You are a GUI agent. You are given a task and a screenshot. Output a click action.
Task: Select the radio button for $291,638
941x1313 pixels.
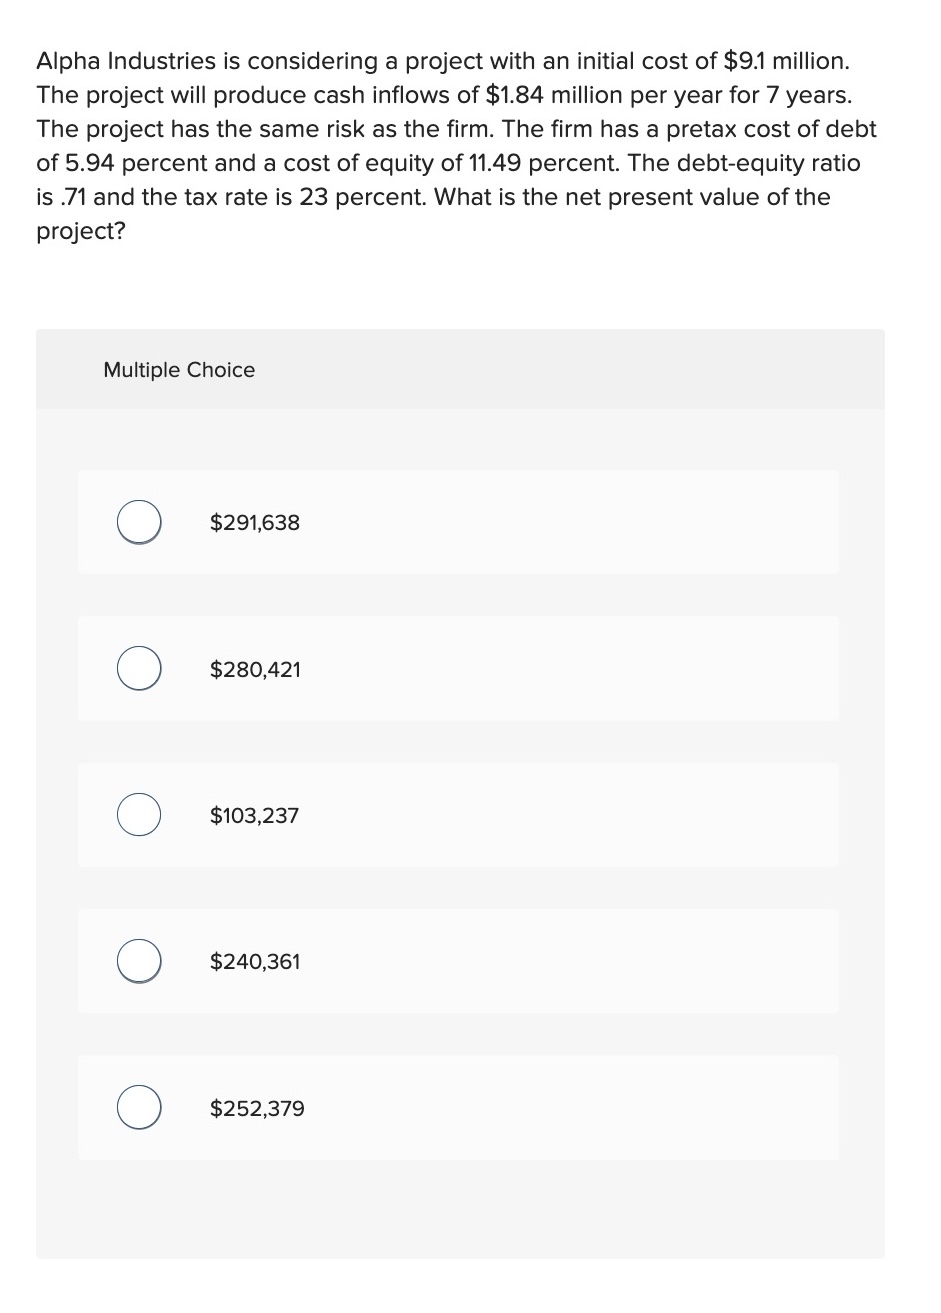click(x=139, y=522)
